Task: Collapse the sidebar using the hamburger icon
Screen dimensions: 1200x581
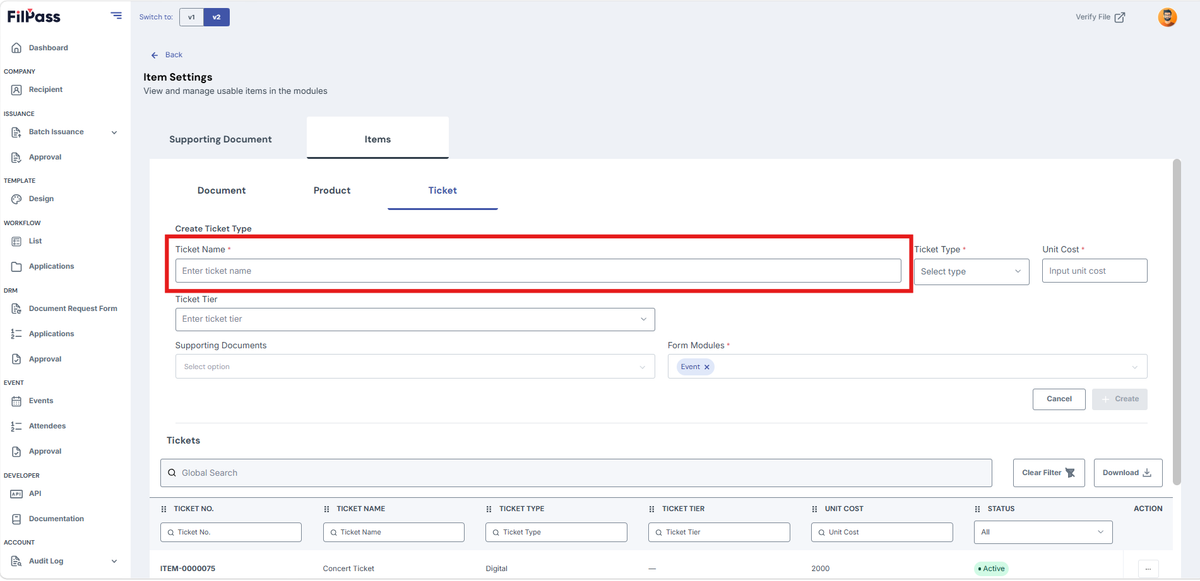Action: (116, 16)
